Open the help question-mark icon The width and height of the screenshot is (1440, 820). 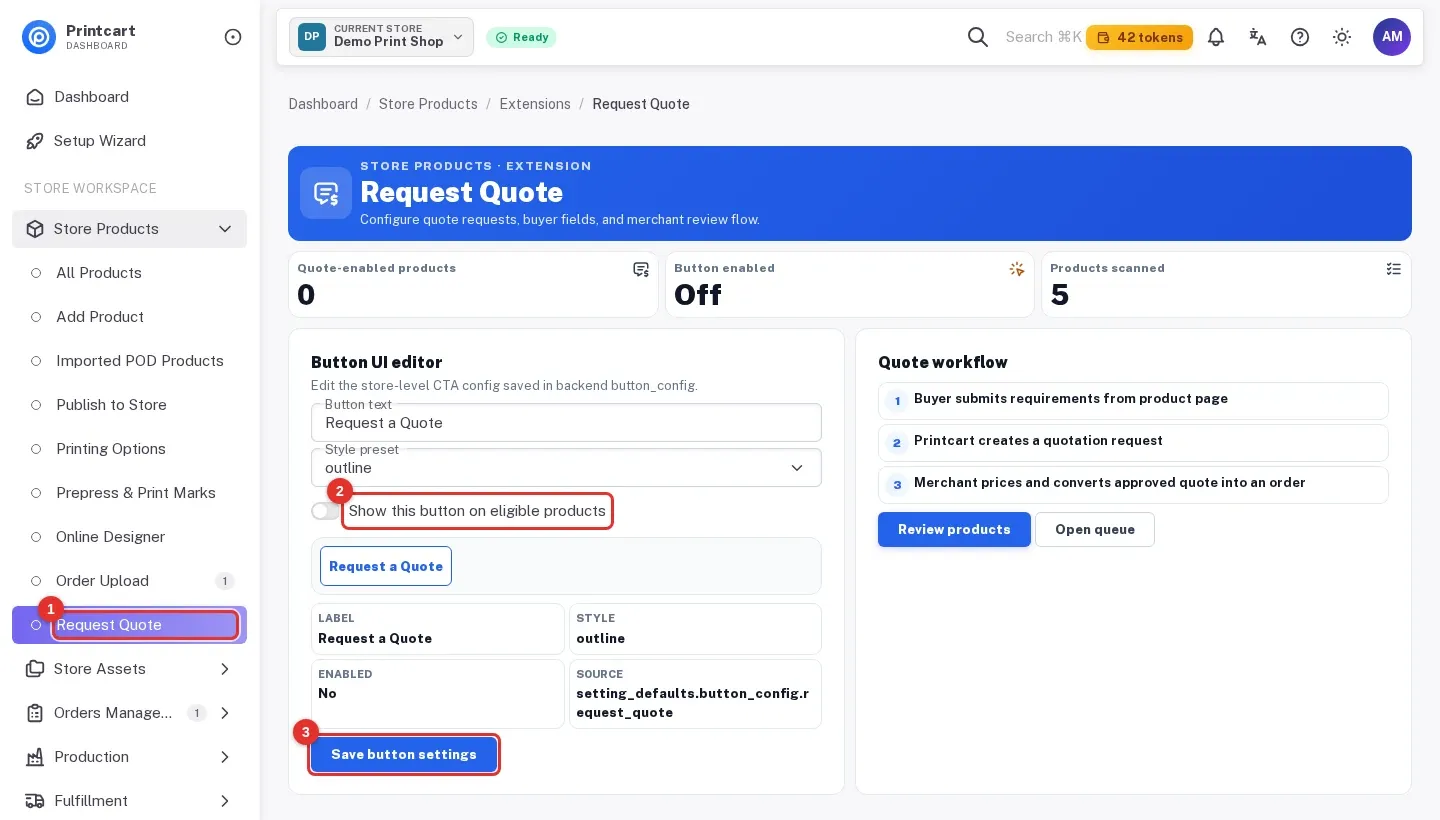pos(1300,37)
